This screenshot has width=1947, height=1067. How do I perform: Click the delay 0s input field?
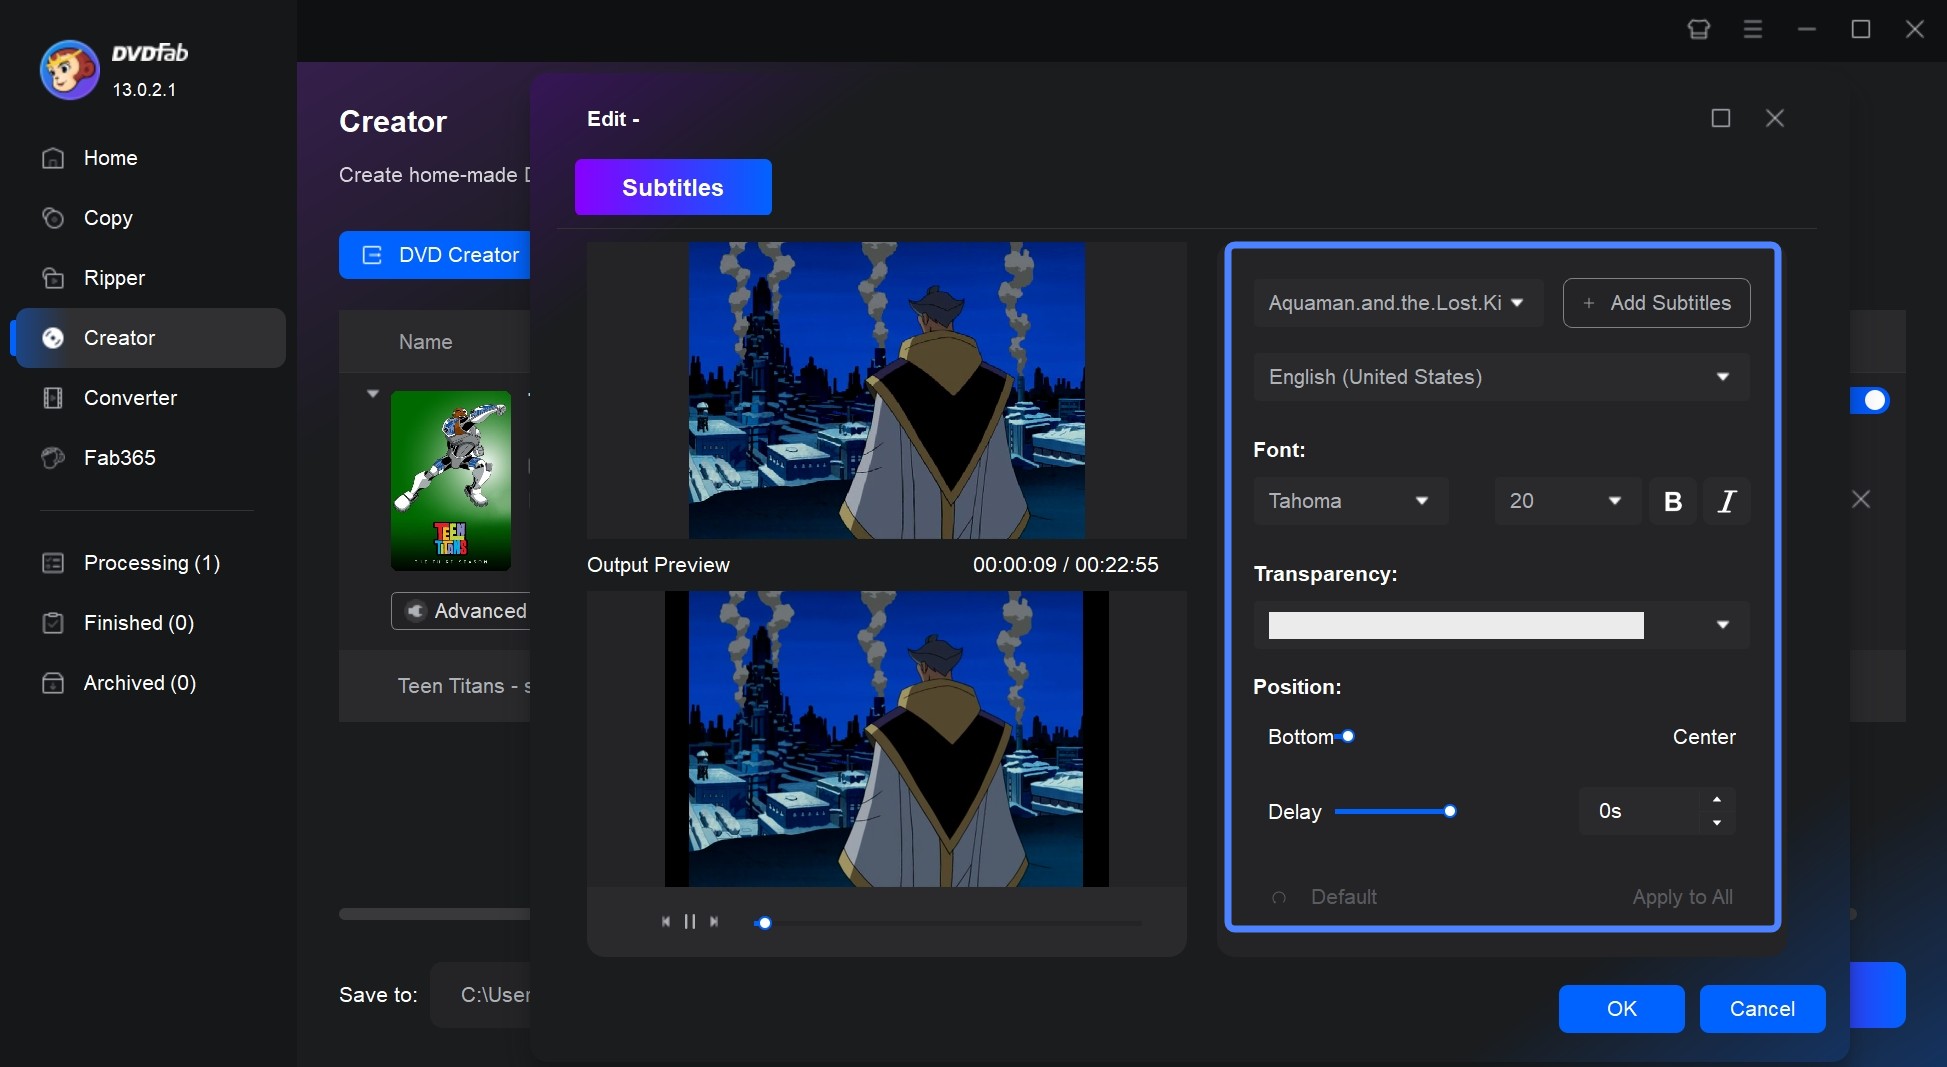coord(1637,811)
